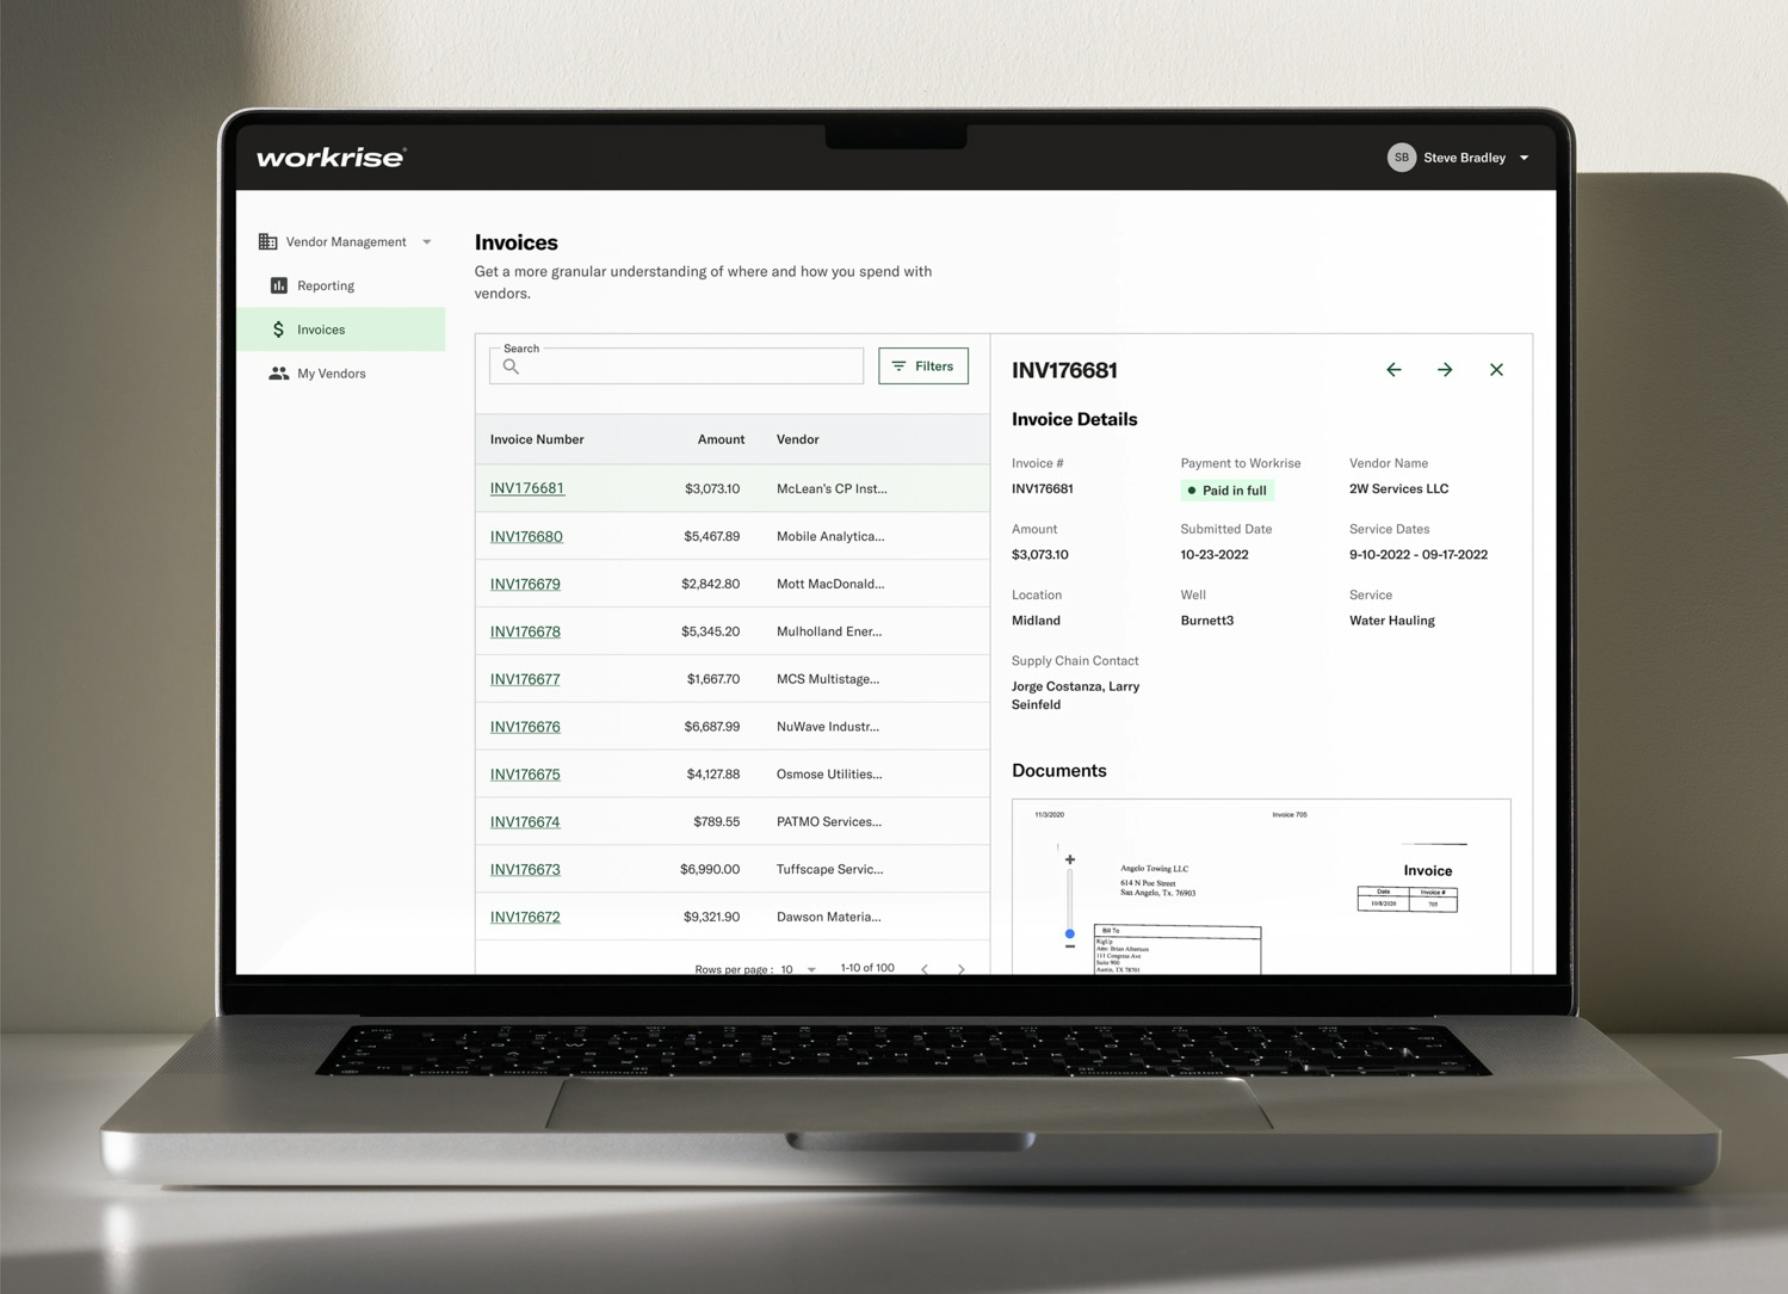The height and width of the screenshot is (1294, 1788).
Task: Click the NuWave Industr... vendor cell
Action: (x=828, y=727)
